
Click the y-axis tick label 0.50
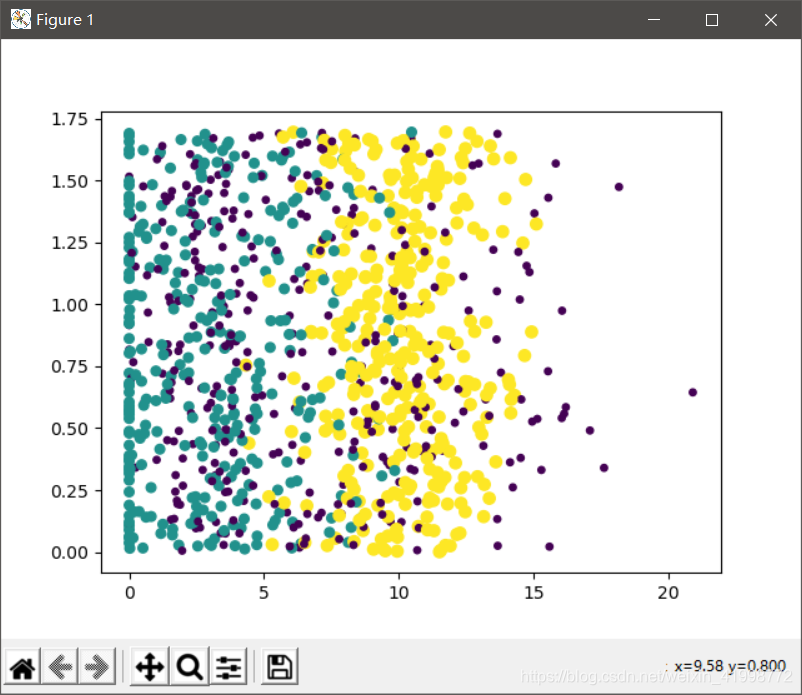coord(70,429)
